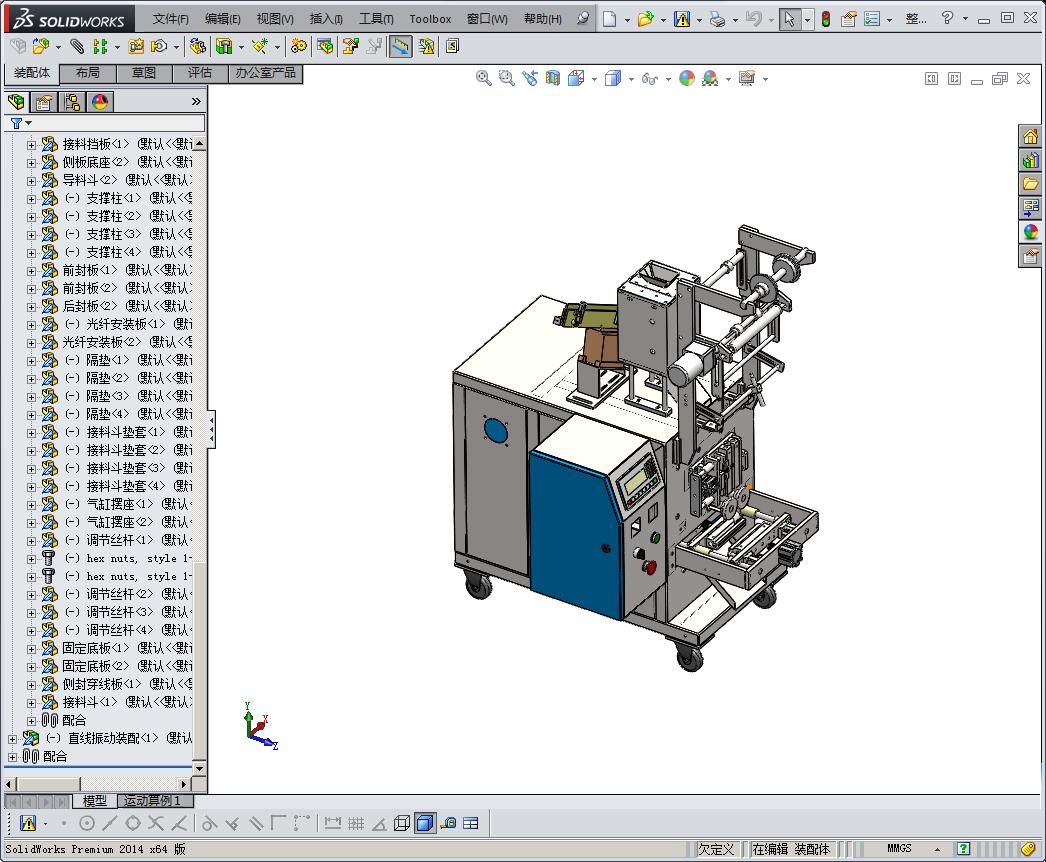Expand the 直线振动装配<1> subassembly node
Viewport: 1046px width, 862px height.
(x=12, y=739)
